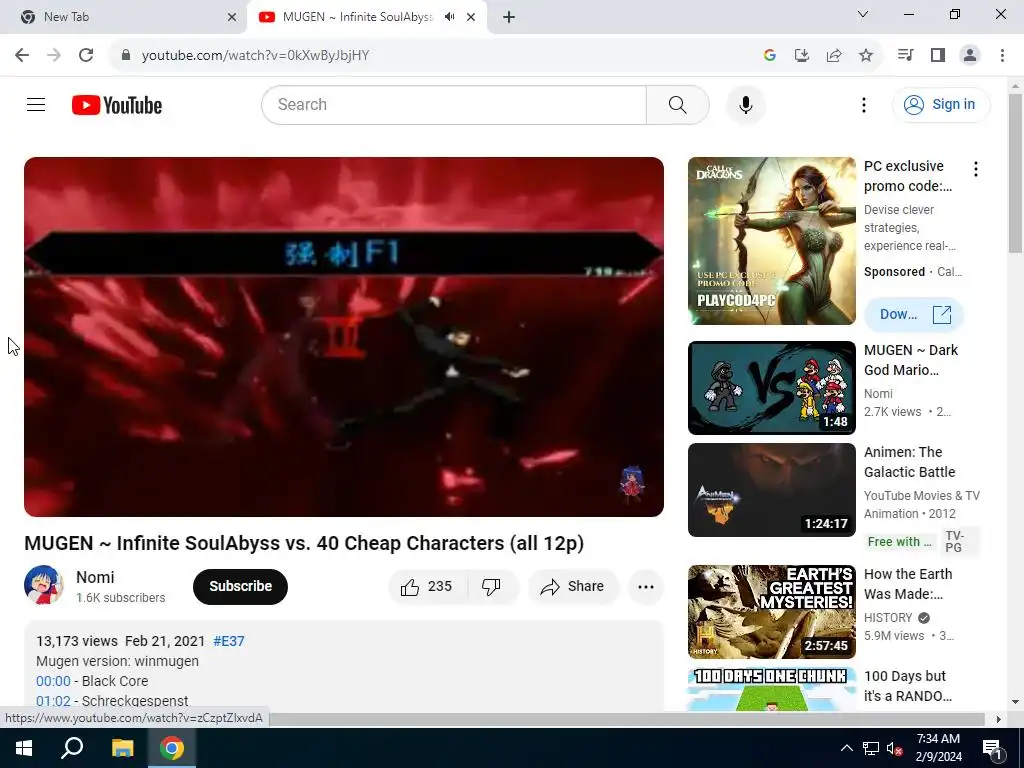Viewport: 1024px width, 768px height.
Task: Open the Windows Start menu
Action: click(24, 748)
